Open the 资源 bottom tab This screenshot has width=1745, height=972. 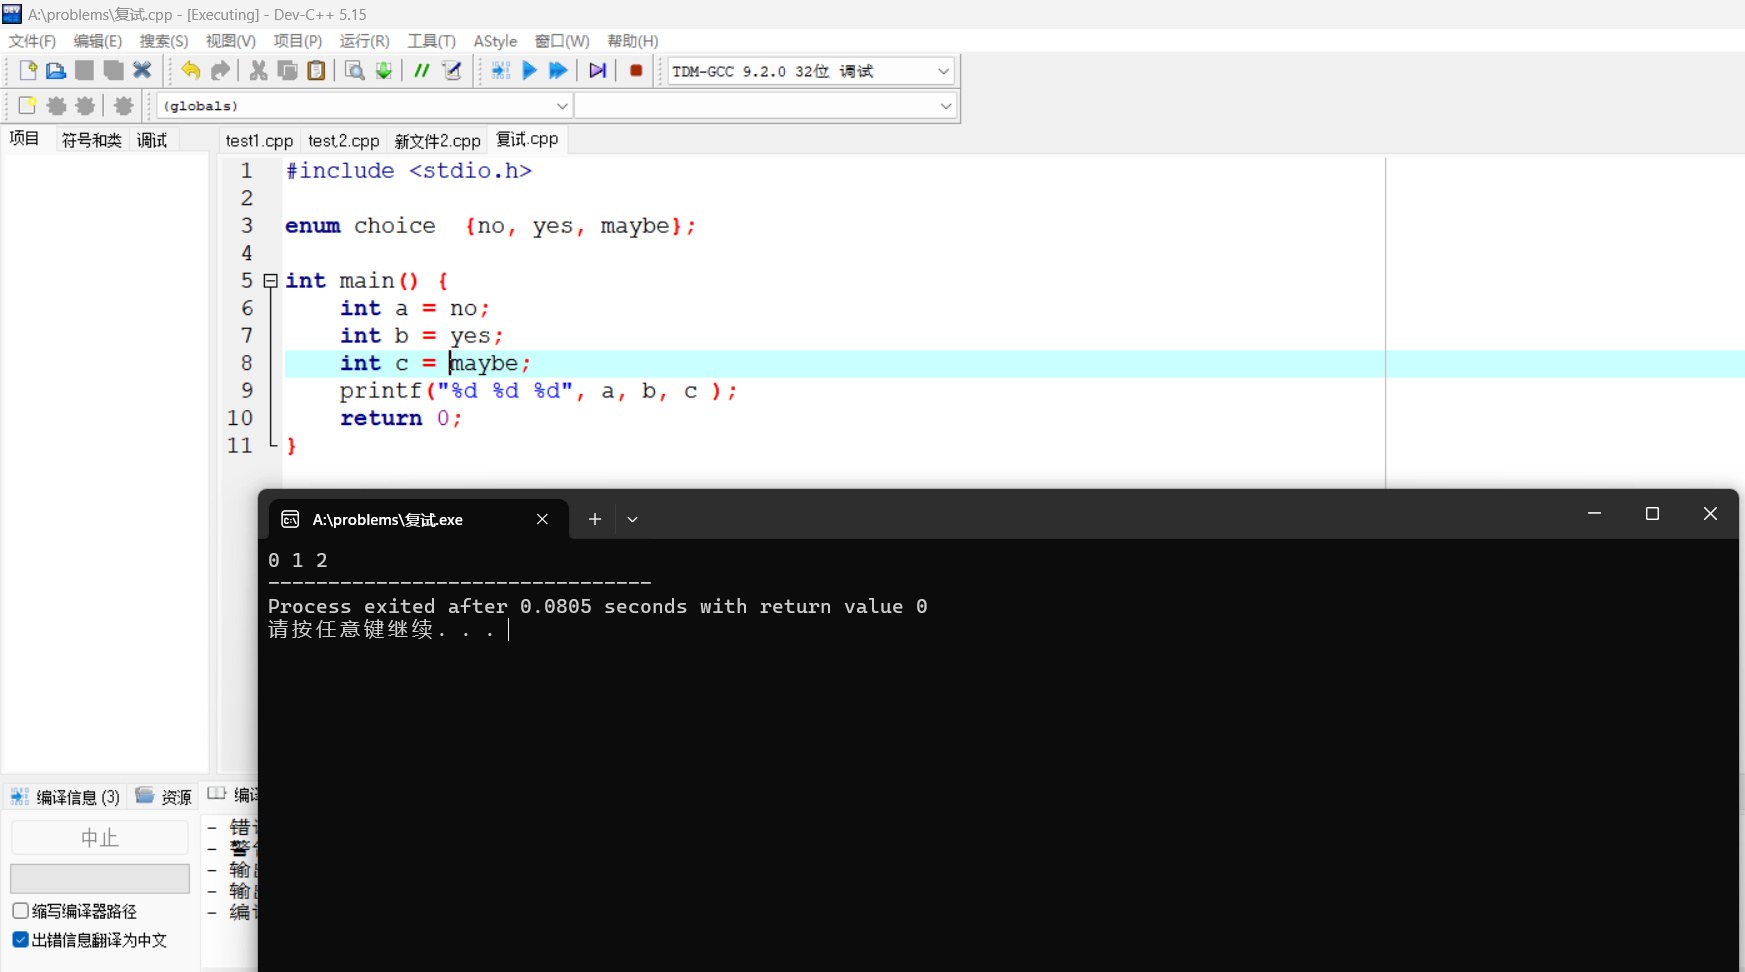click(164, 797)
